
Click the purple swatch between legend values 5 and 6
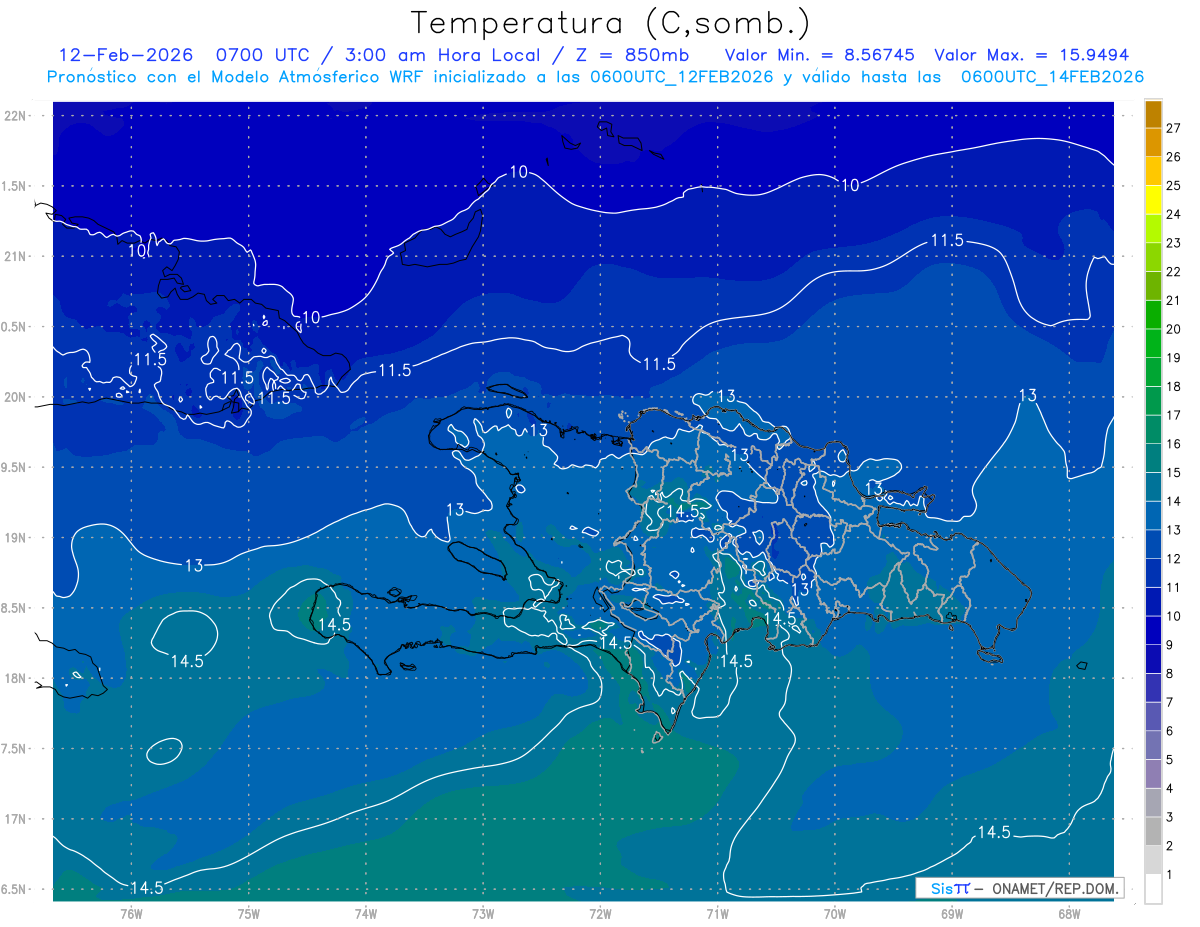(x=1153, y=745)
